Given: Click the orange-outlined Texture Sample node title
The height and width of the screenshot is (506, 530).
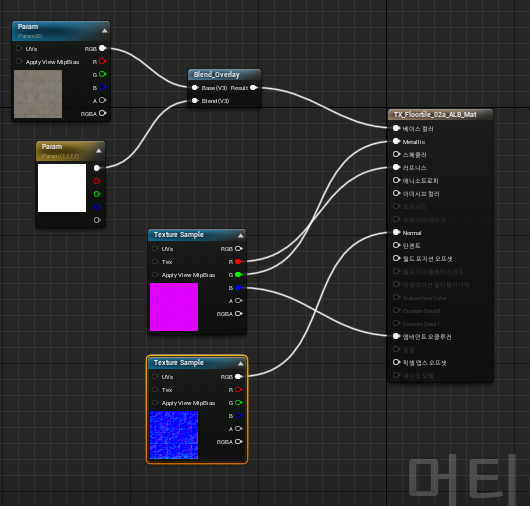Looking at the screenshot, I should [179, 363].
